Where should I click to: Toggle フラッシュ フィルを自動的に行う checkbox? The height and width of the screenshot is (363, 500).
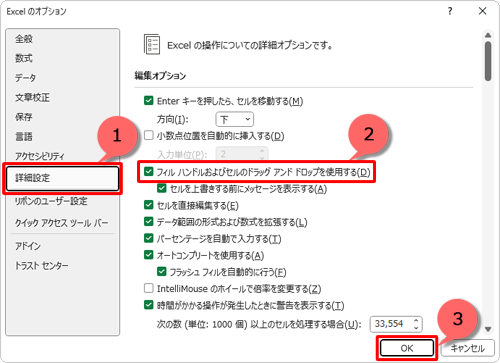(x=162, y=271)
